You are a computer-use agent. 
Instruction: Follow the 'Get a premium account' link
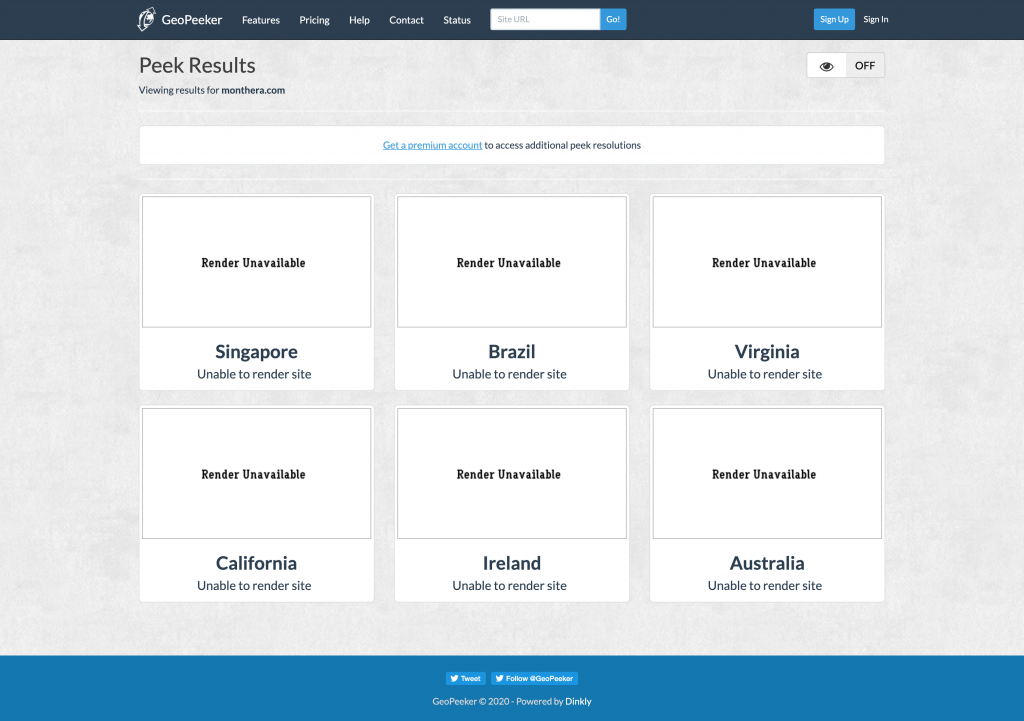click(x=432, y=145)
